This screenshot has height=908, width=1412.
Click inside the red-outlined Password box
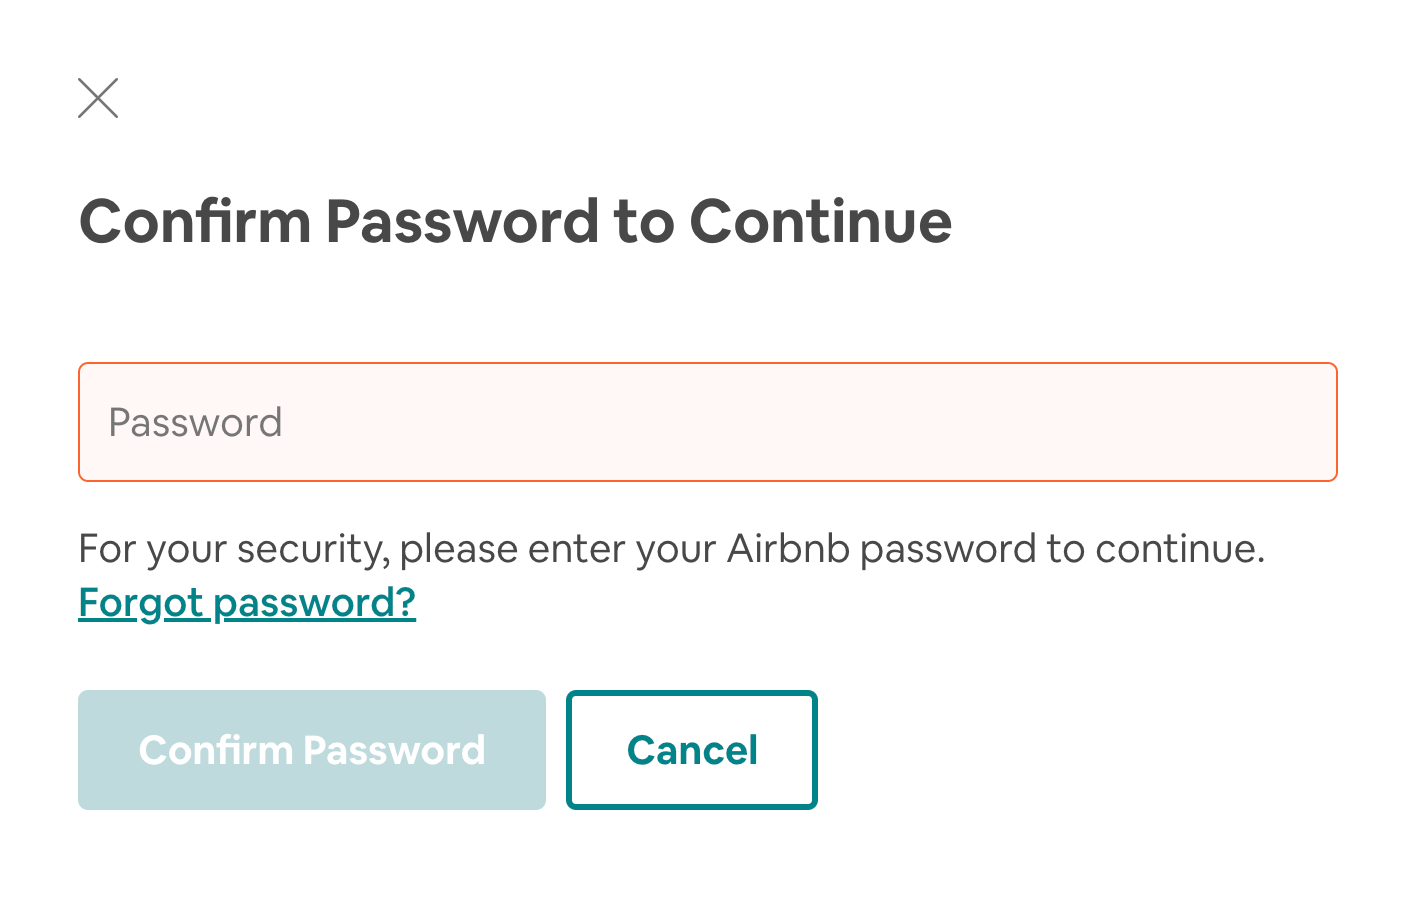707,422
